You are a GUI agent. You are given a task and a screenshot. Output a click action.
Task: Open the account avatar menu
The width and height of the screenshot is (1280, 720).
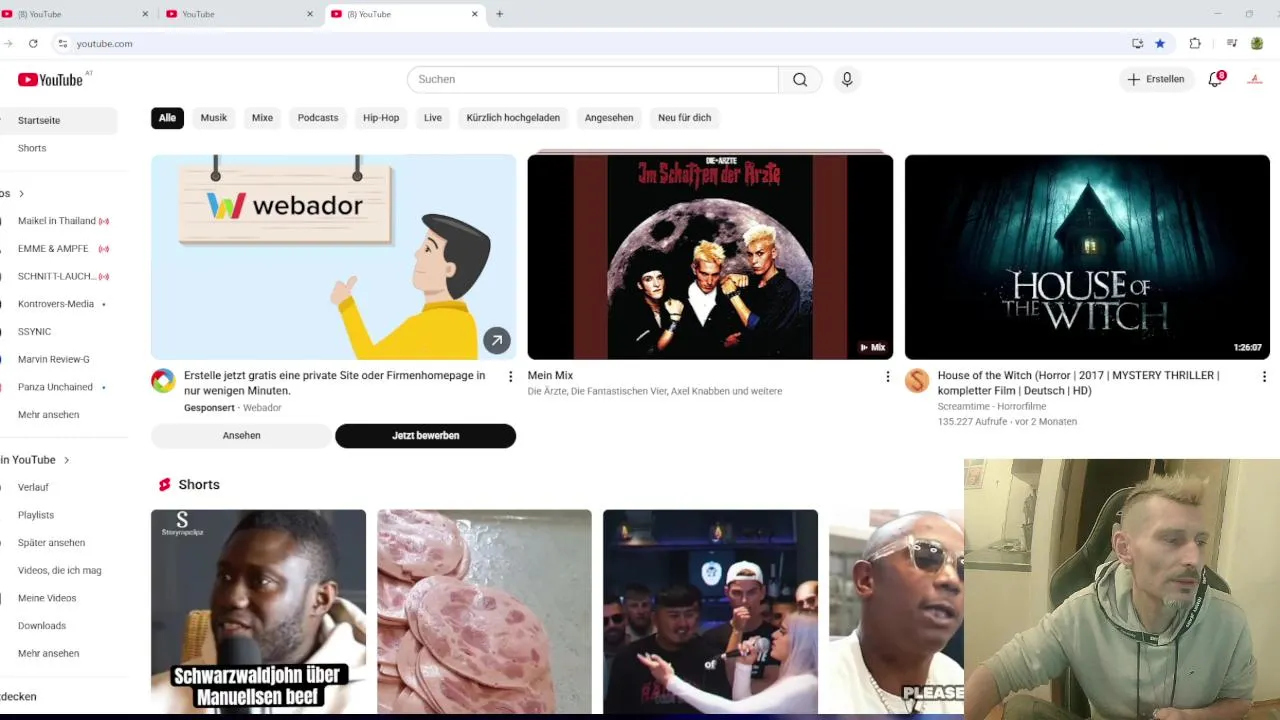pyautogui.click(x=1255, y=79)
